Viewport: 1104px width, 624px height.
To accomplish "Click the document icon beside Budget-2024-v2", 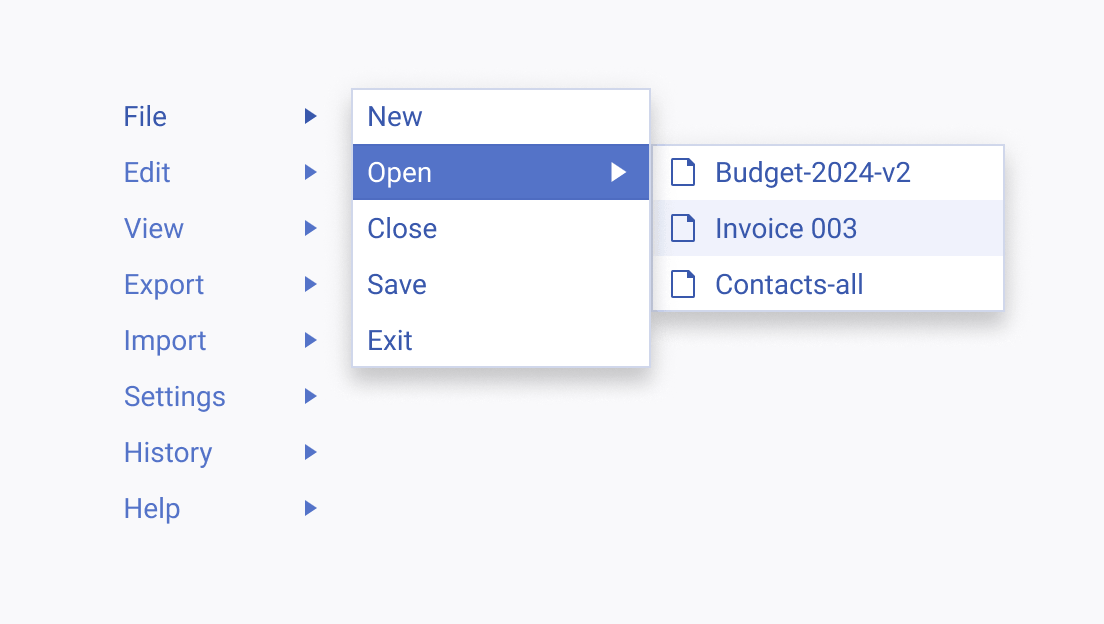I will click(683, 172).
